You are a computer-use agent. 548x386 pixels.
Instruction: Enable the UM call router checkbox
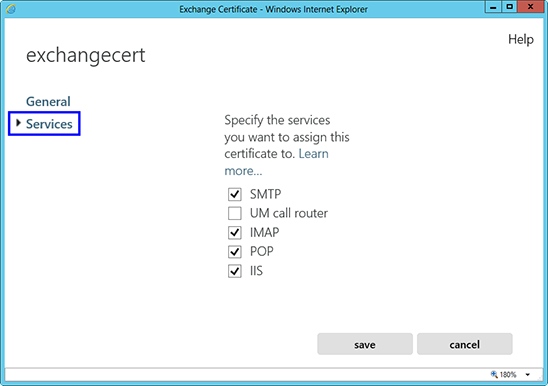[235, 213]
